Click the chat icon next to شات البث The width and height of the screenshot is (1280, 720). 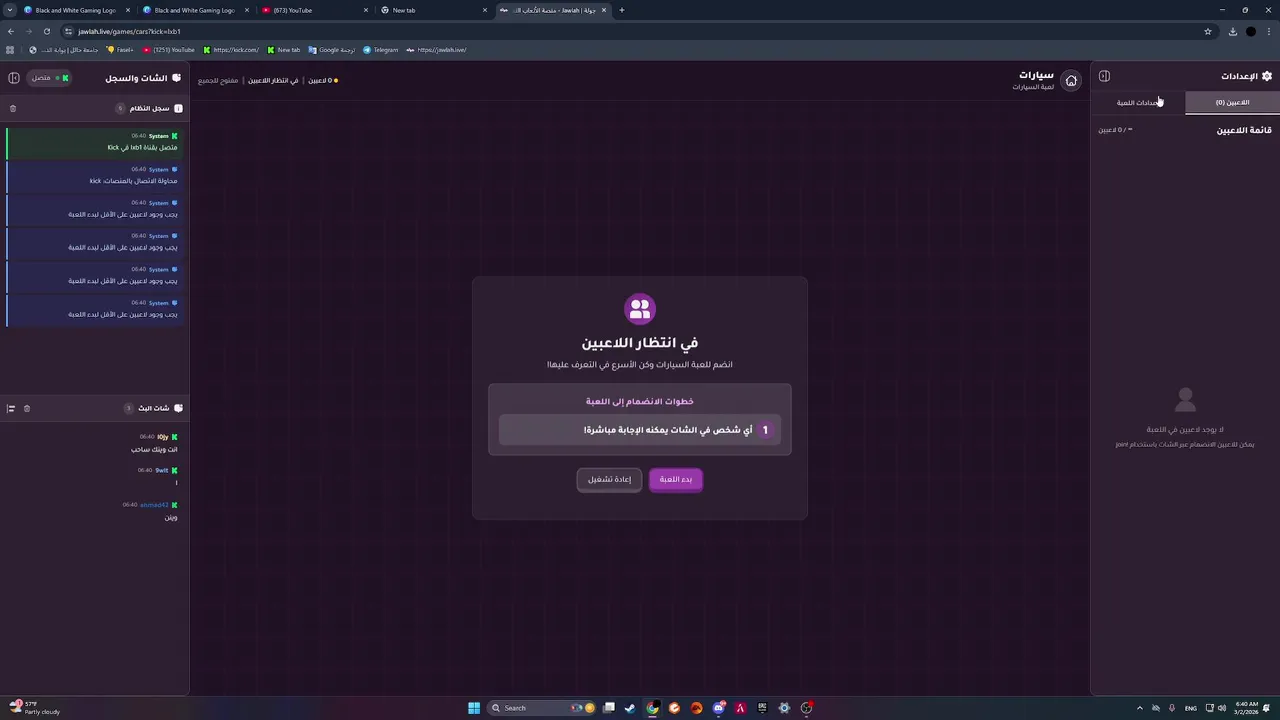coord(178,408)
